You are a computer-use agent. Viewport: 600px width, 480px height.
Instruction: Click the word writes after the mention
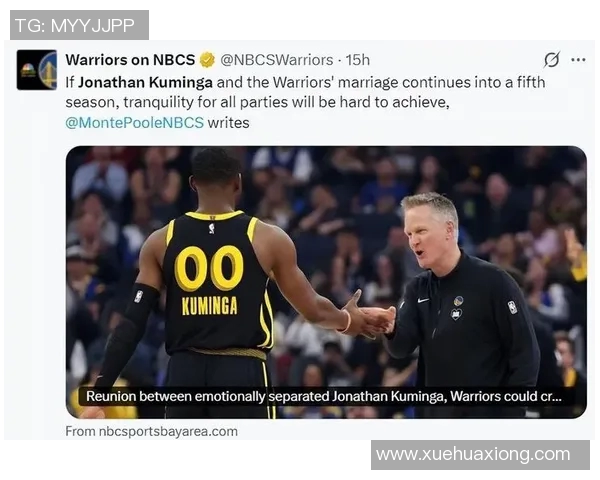(x=228, y=123)
